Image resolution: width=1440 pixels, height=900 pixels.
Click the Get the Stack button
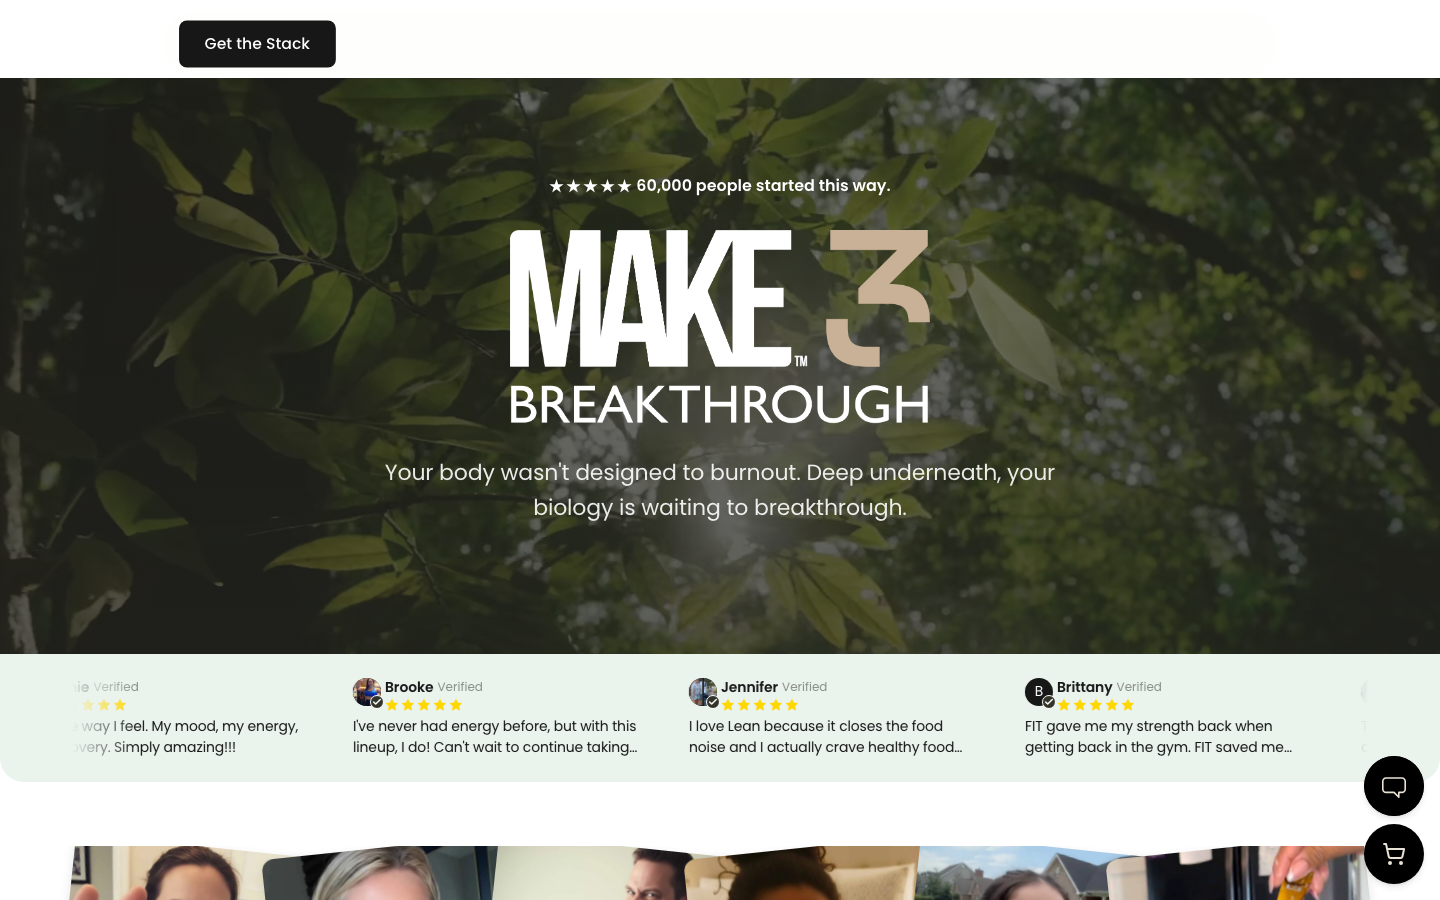[x=257, y=44]
